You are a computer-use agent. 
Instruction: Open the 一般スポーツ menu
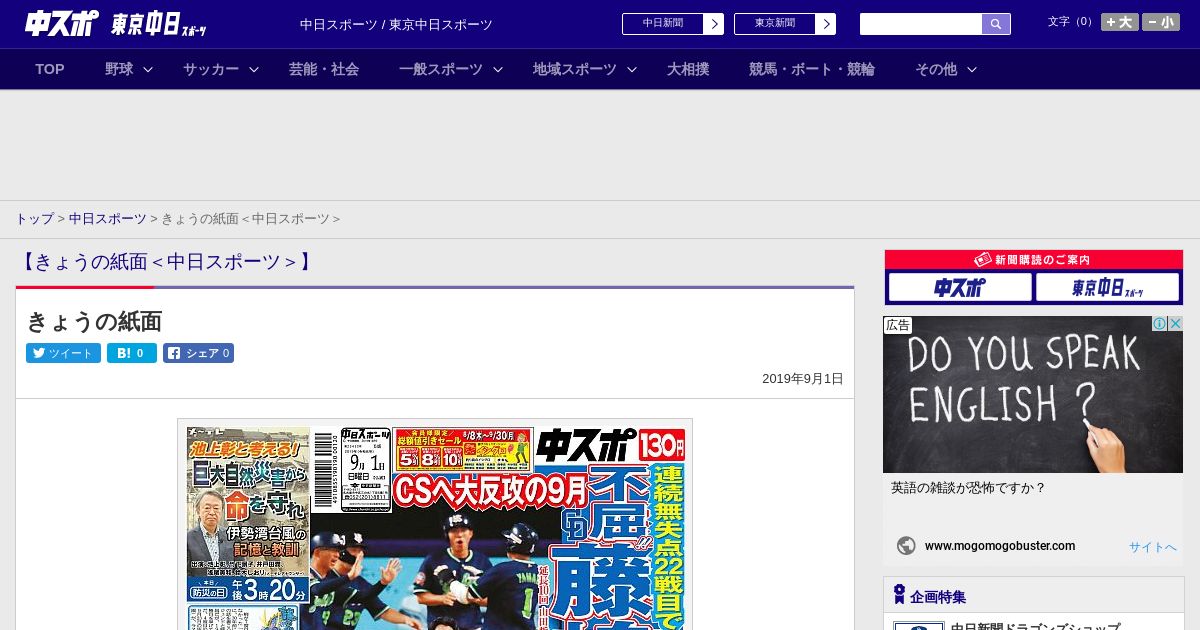point(441,69)
